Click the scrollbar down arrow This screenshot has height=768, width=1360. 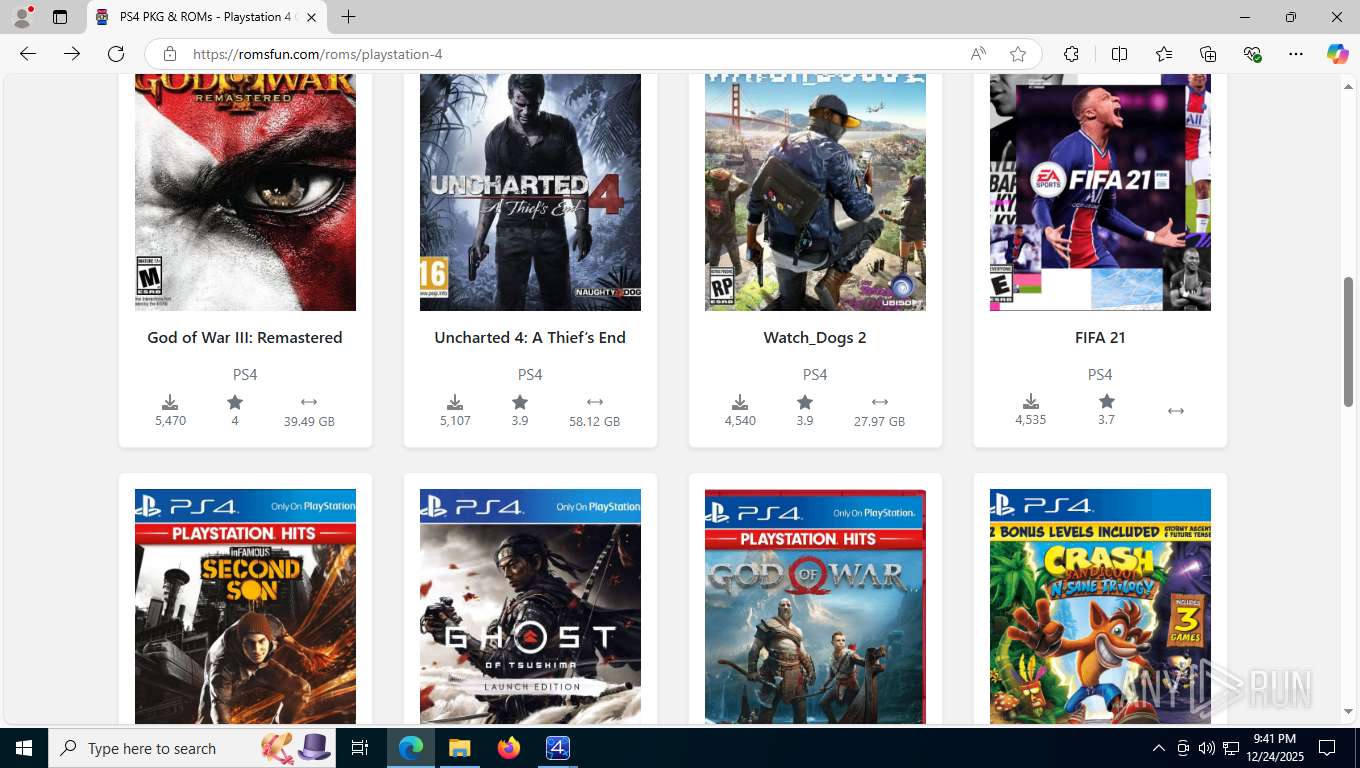[1349, 711]
